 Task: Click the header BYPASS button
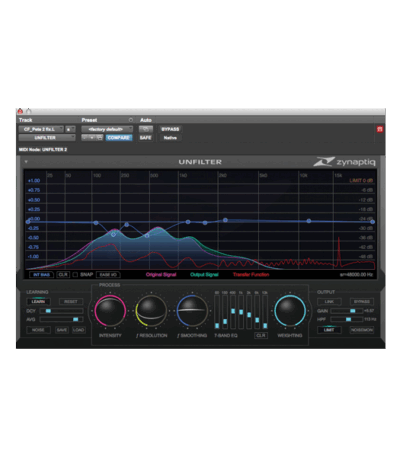170,129
